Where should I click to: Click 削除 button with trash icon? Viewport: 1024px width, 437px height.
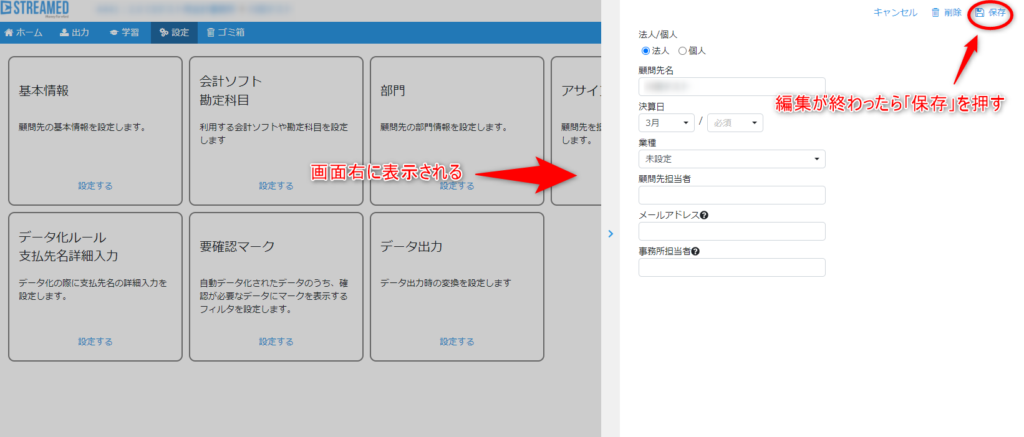946,12
